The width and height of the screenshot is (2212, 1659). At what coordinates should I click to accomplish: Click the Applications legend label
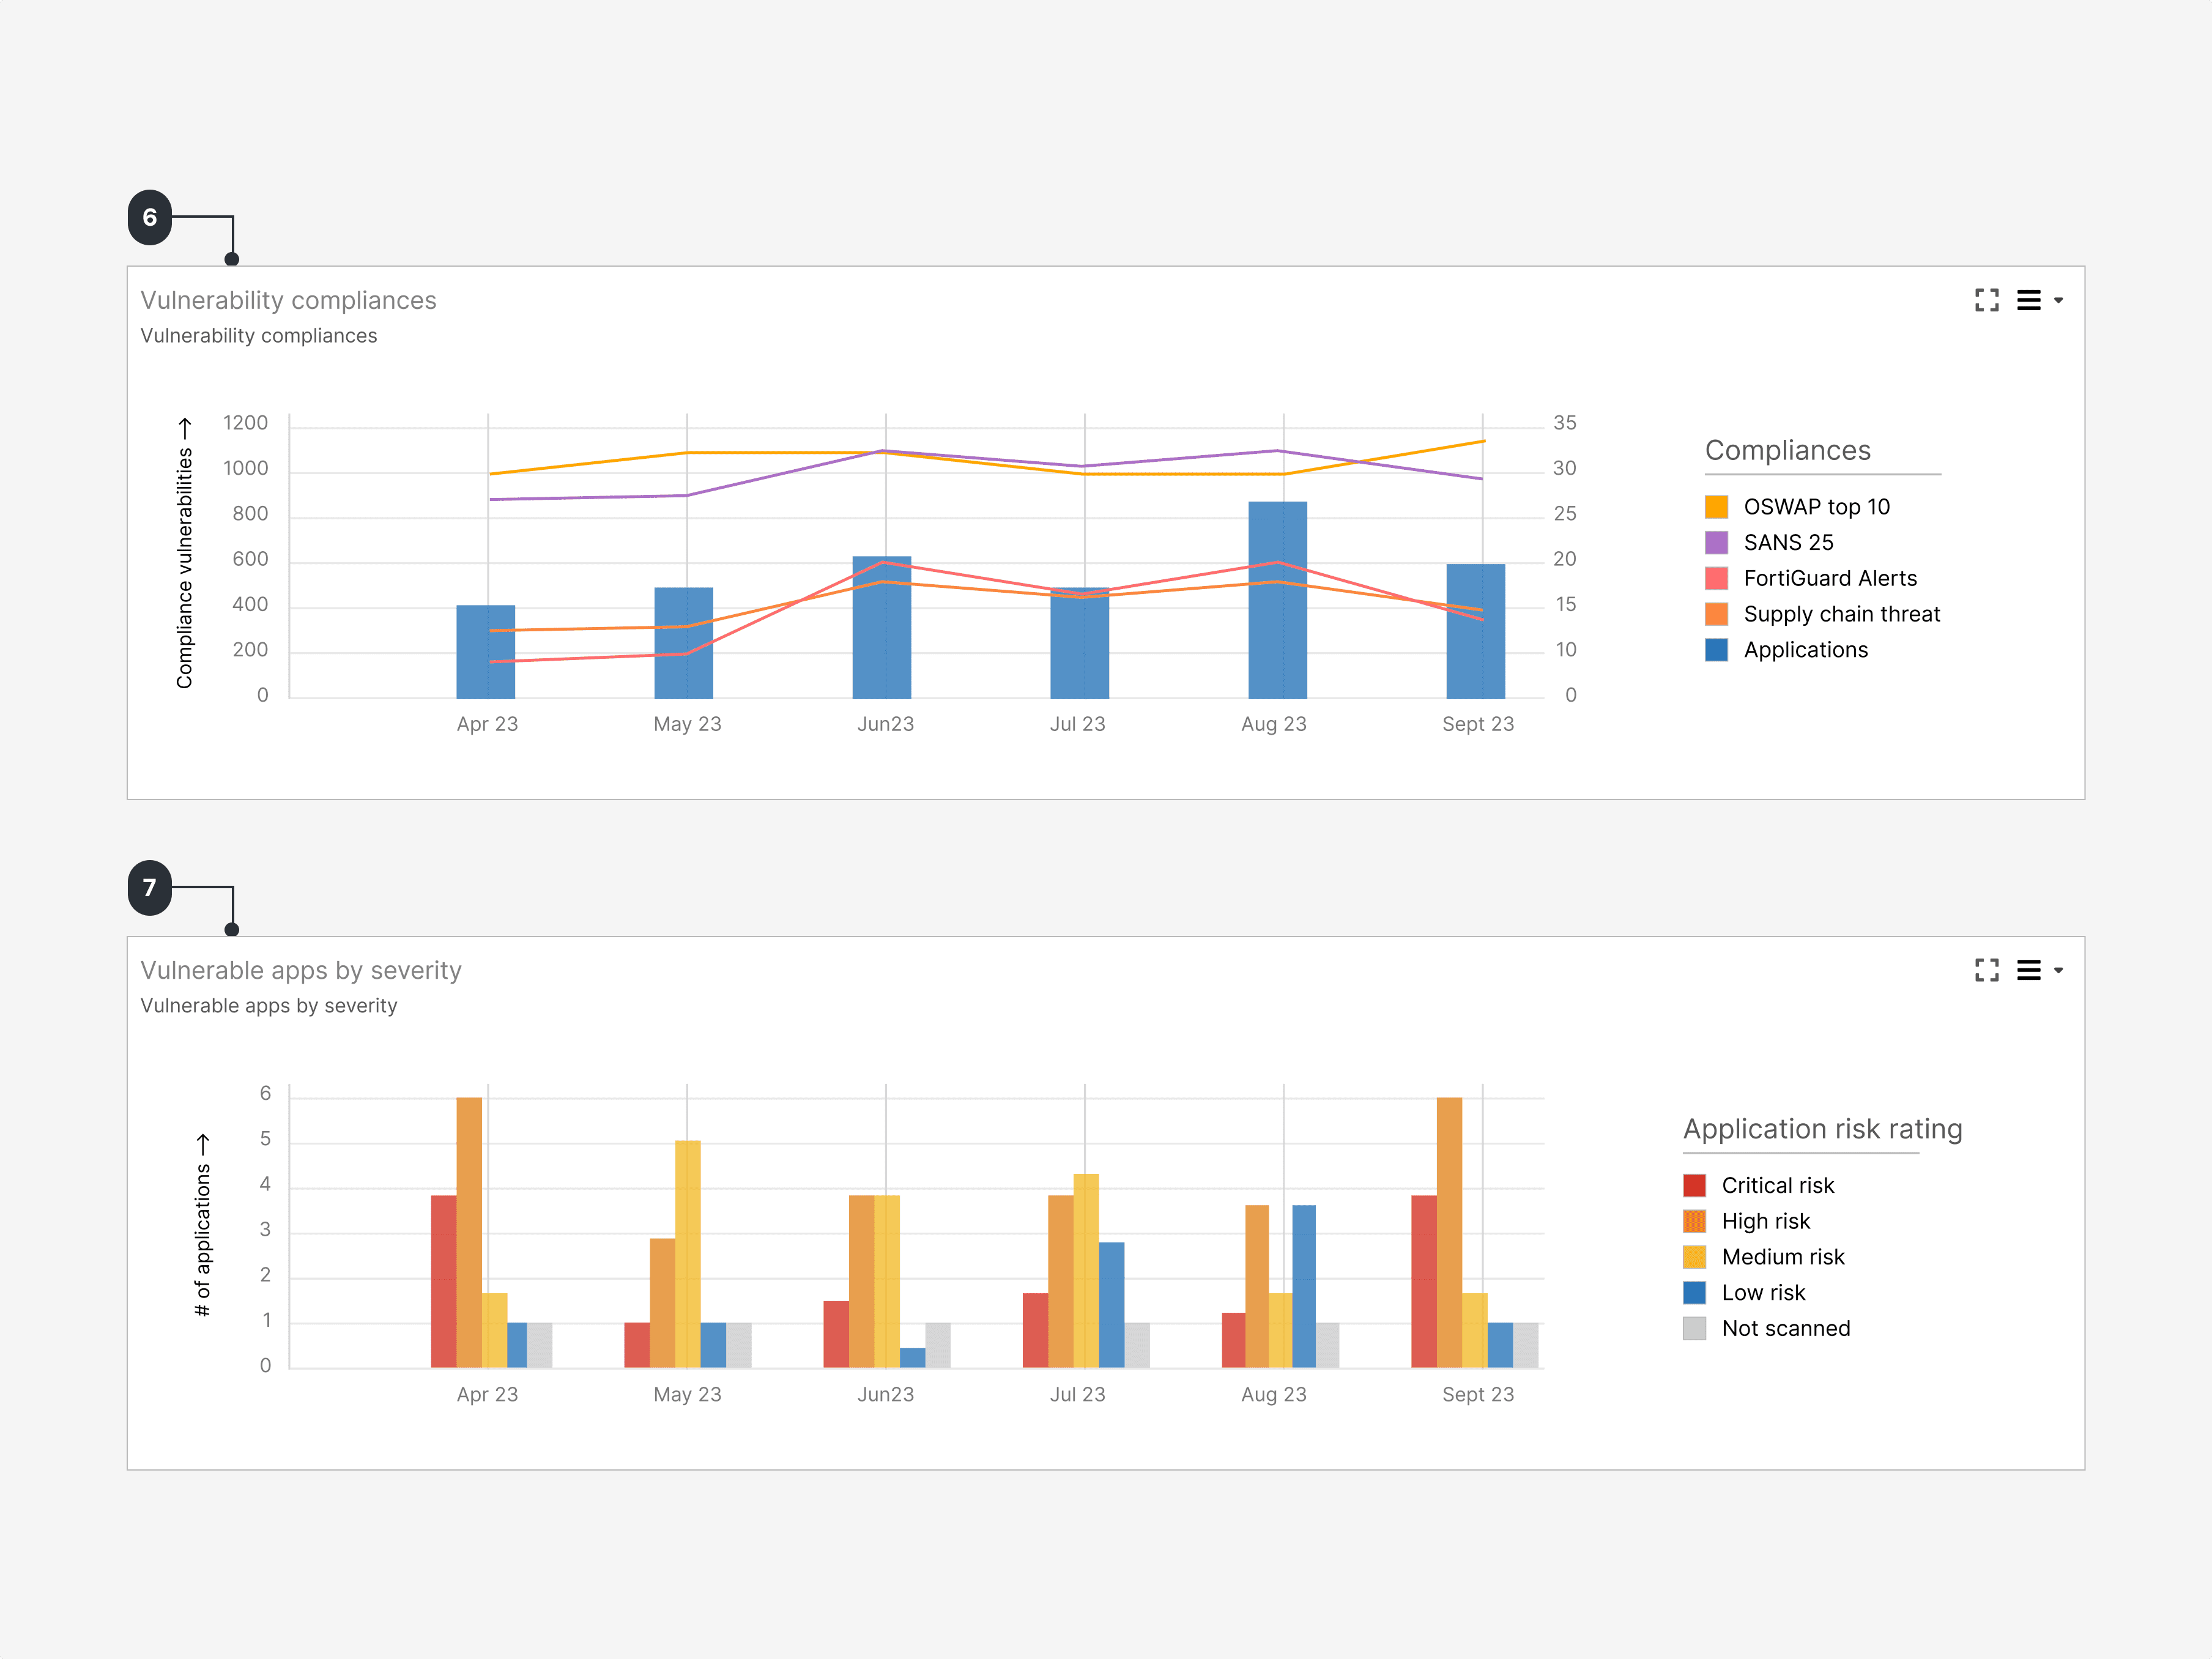point(1805,650)
